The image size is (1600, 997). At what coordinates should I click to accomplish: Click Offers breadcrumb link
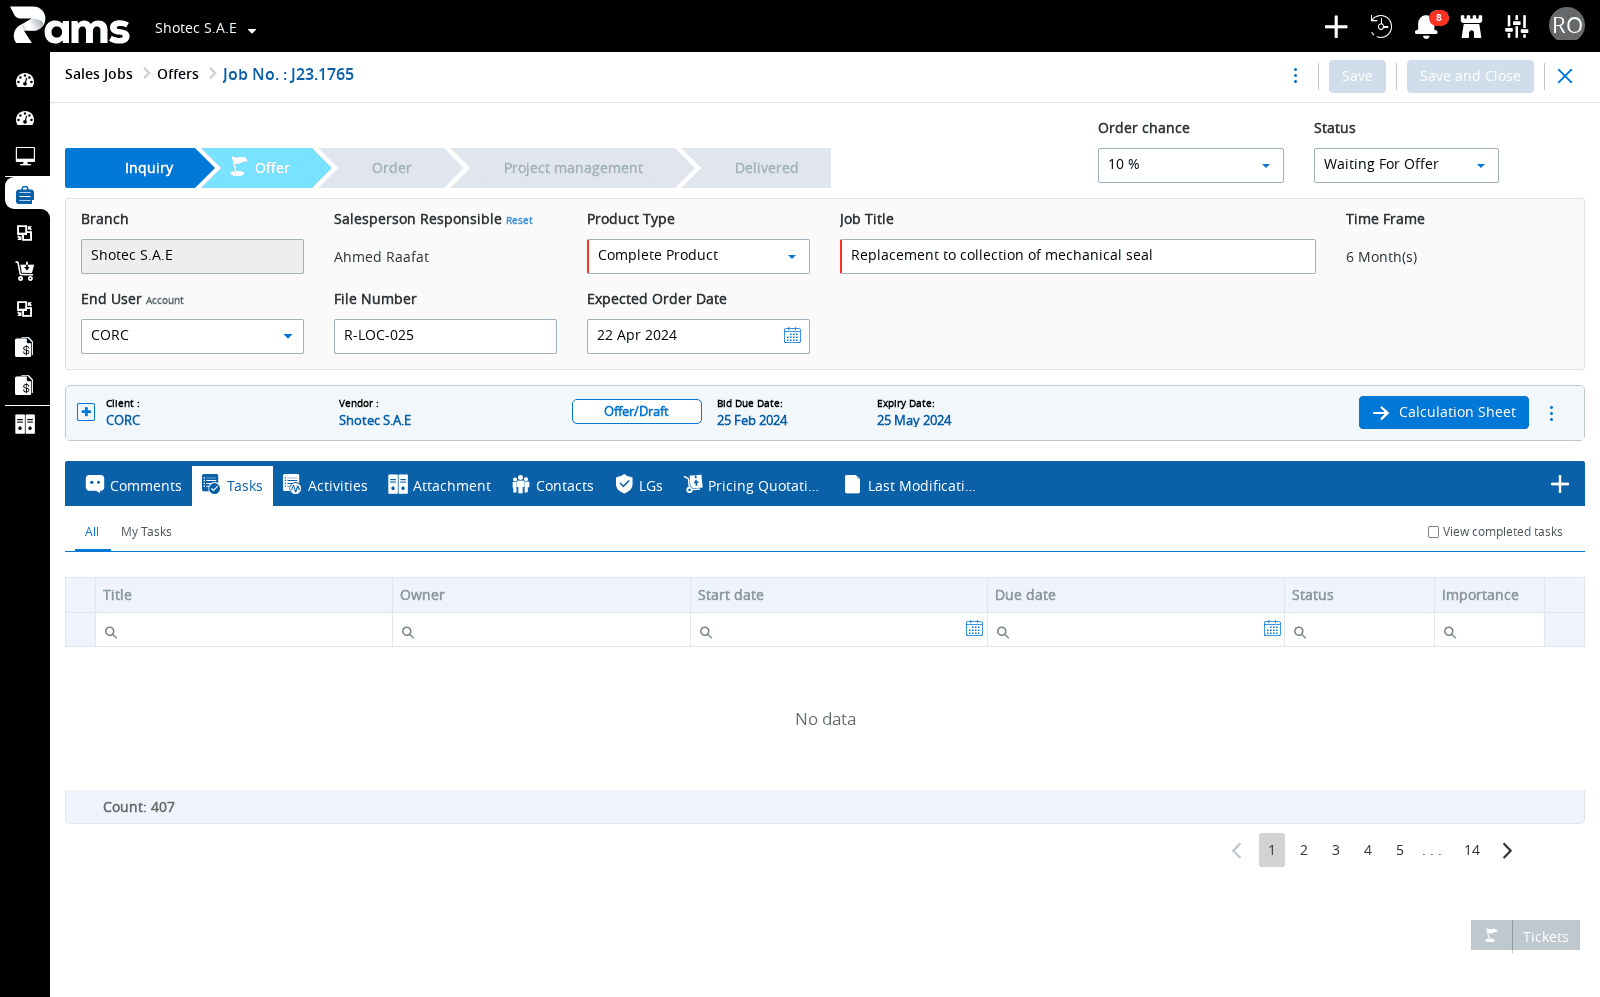click(178, 74)
